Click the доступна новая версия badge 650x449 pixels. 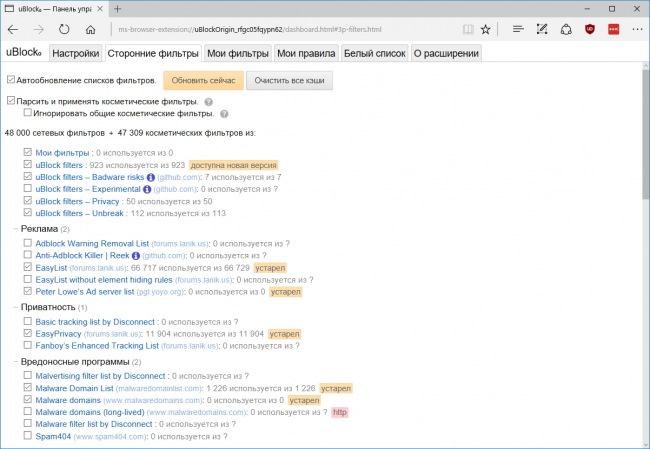point(233,165)
